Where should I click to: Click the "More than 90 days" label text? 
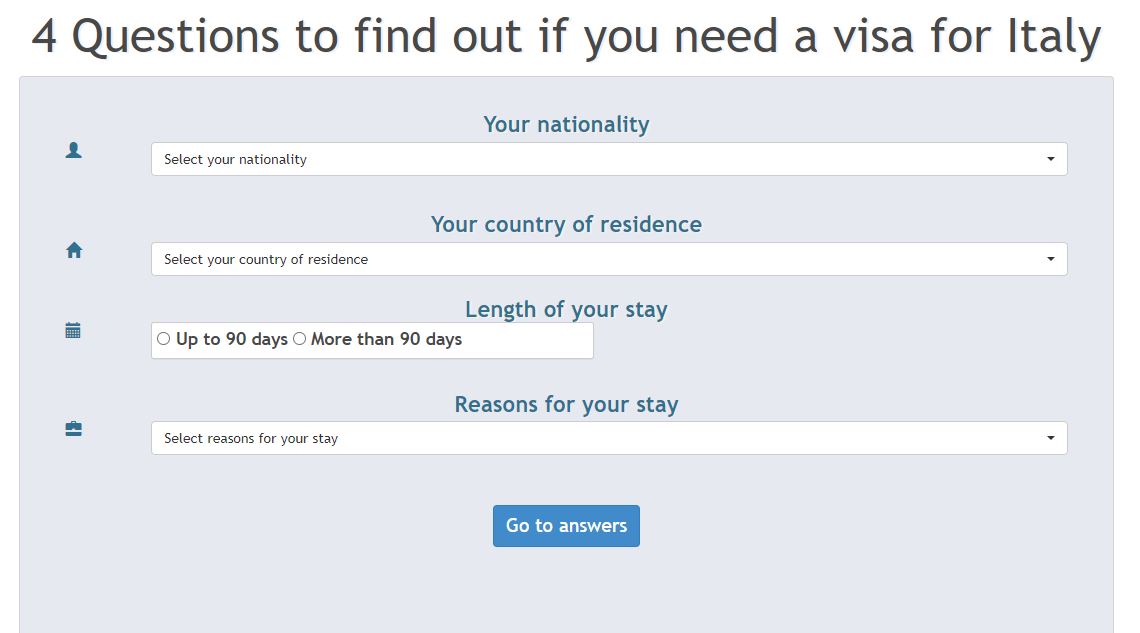pyautogui.click(x=386, y=339)
